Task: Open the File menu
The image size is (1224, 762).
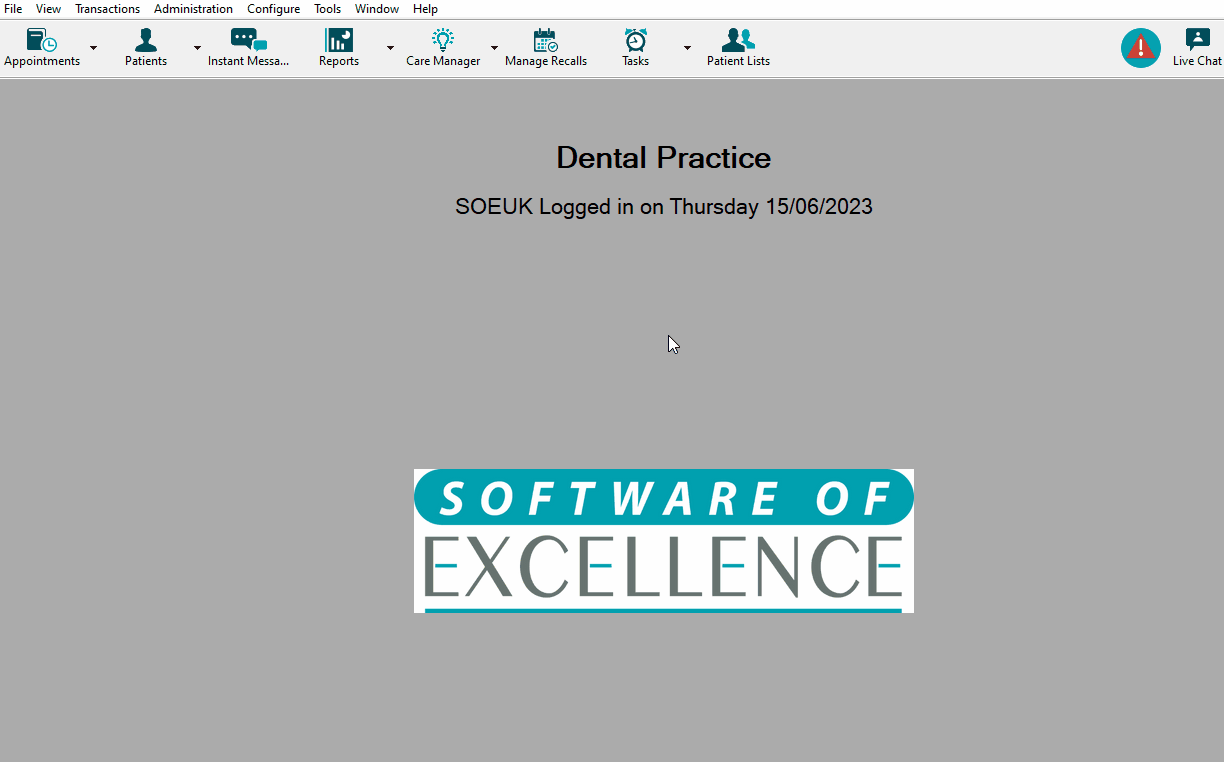Action: 13,9
